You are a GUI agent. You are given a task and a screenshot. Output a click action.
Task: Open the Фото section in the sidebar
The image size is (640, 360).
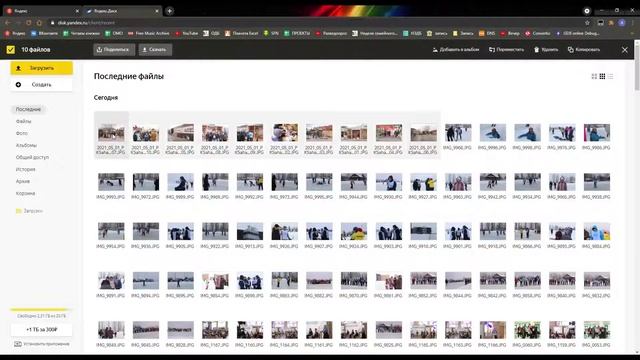pos(22,133)
